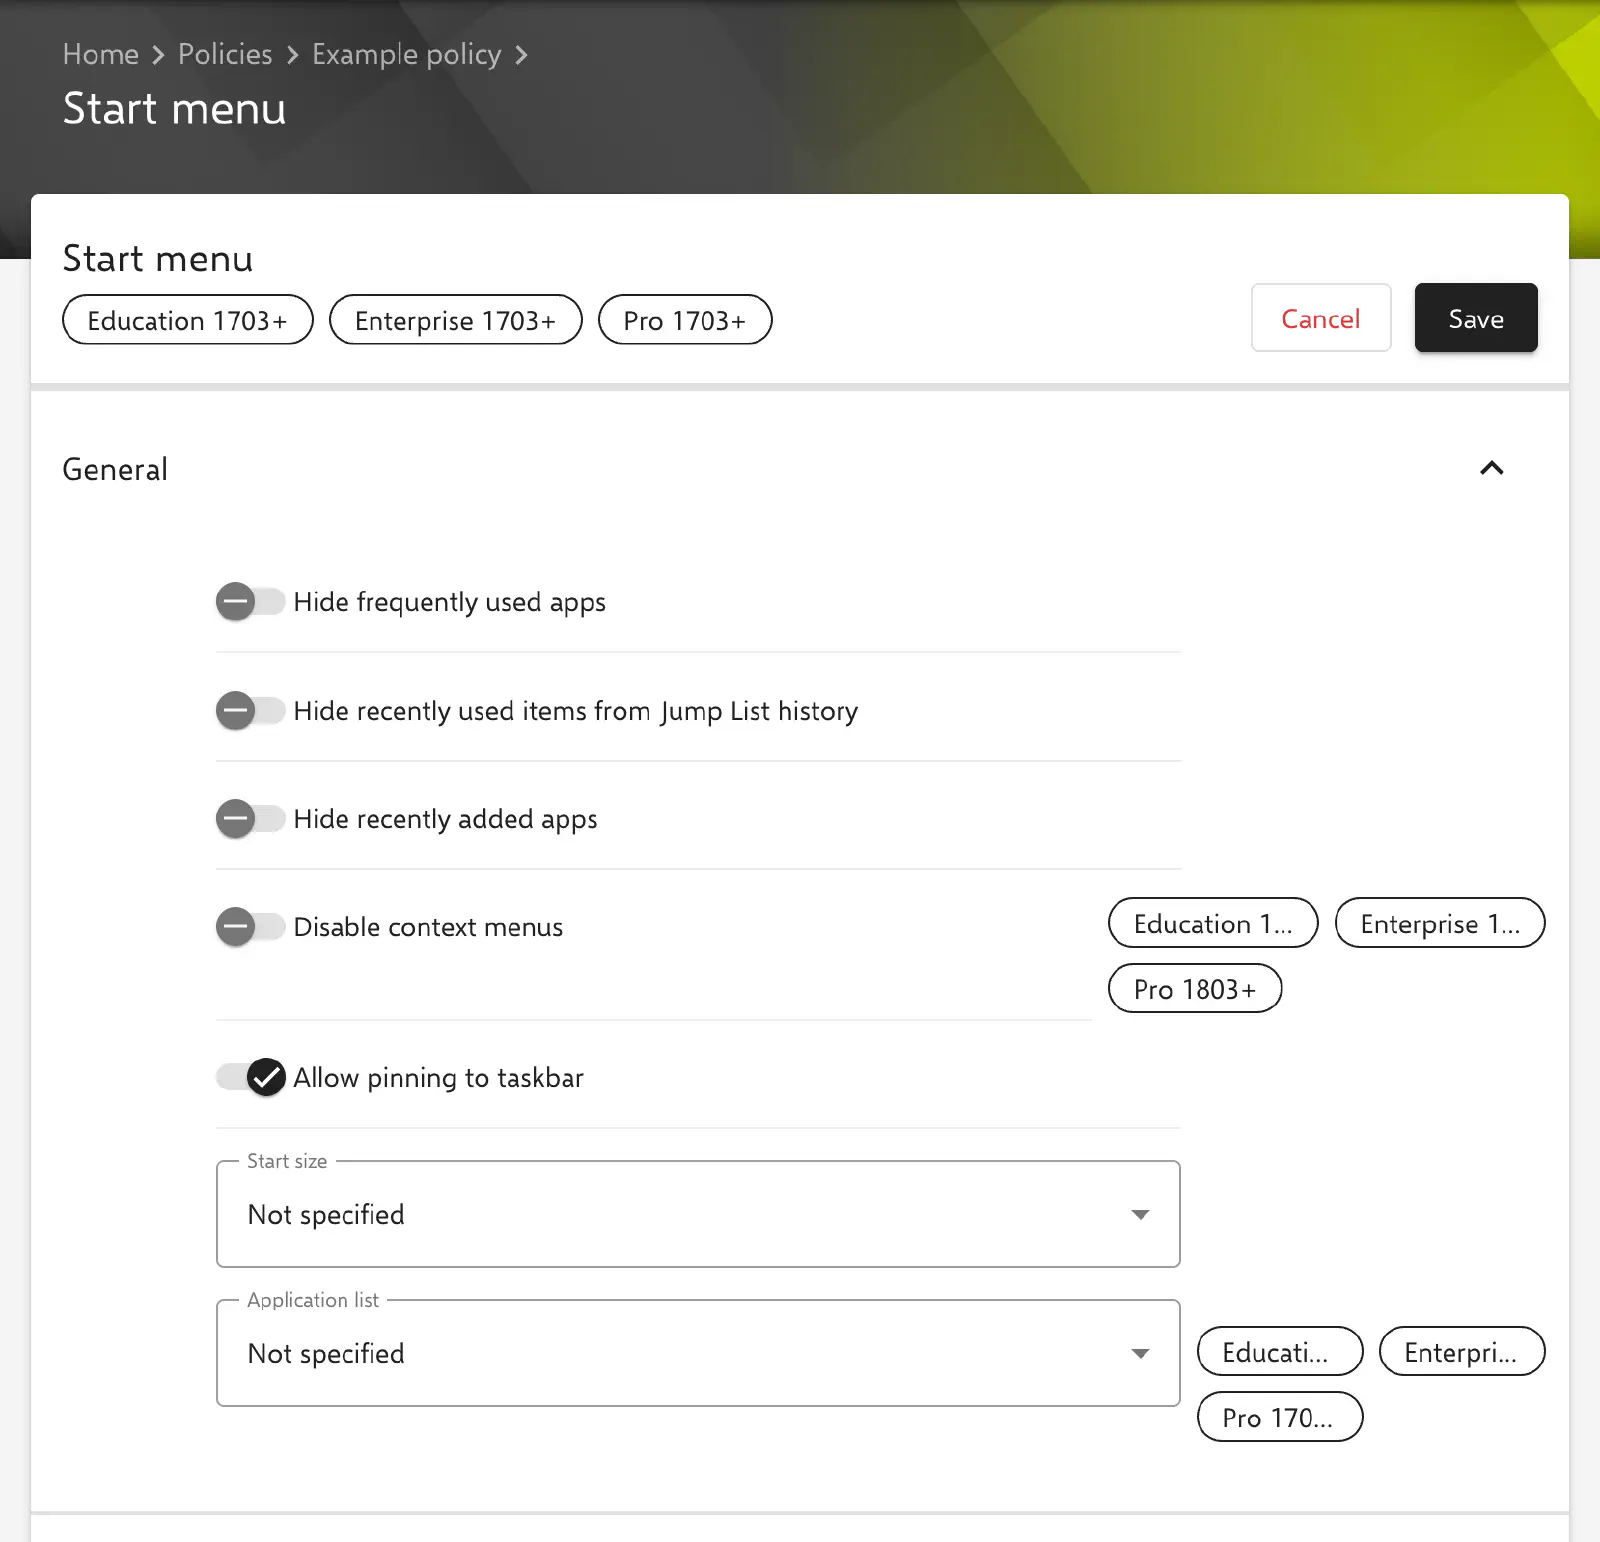The height and width of the screenshot is (1542, 1600).
Task: Click the Education 1703+ chip in header
Action: click(188, 320)
